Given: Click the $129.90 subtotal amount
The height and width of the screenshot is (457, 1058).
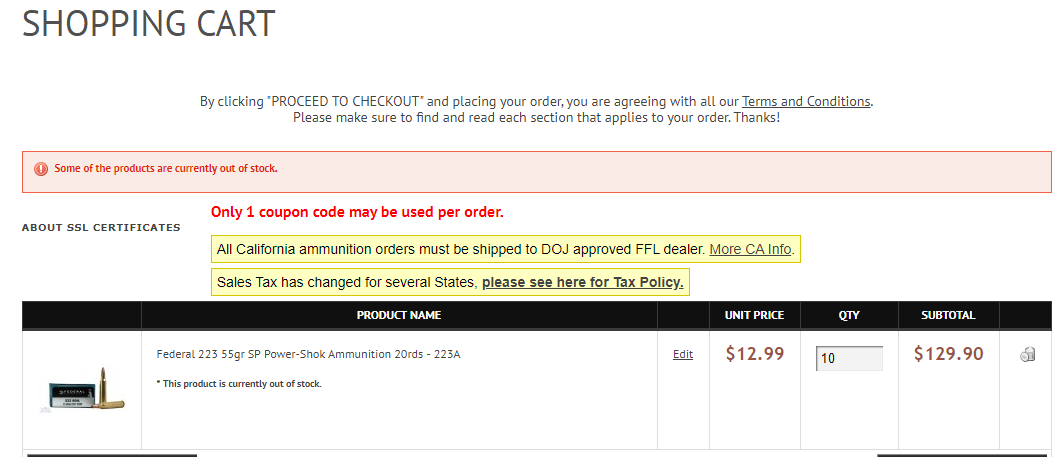Looking at the screenshot, I should click(948, 354).
